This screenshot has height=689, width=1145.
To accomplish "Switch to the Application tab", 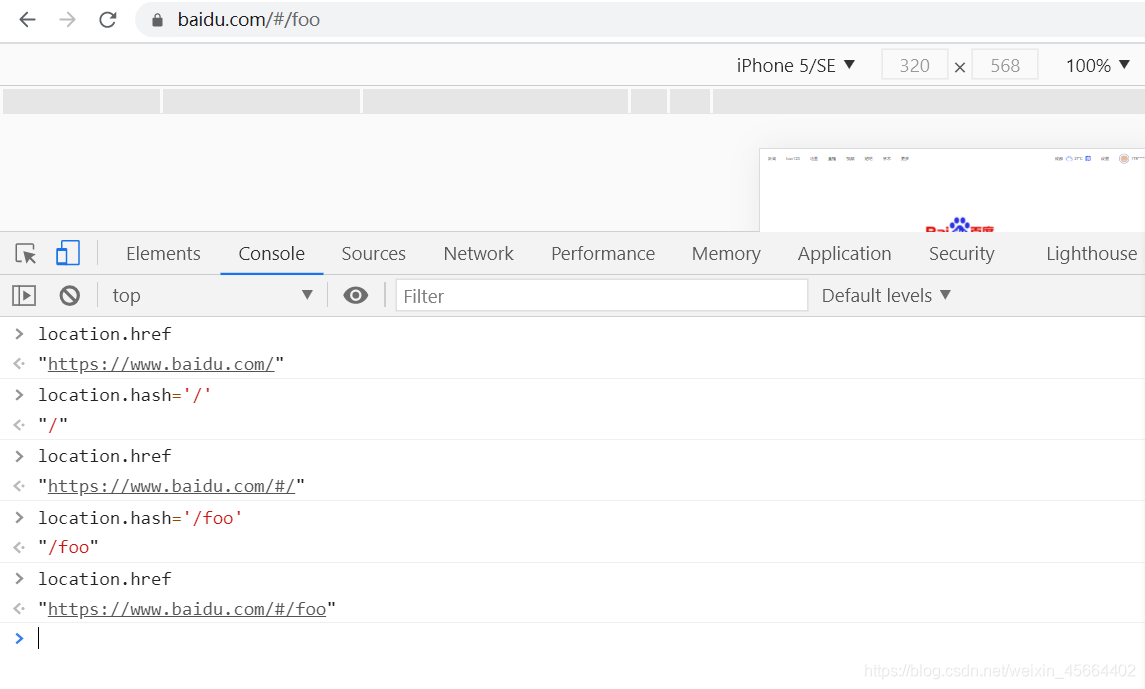I will click(x=844, y=253).
